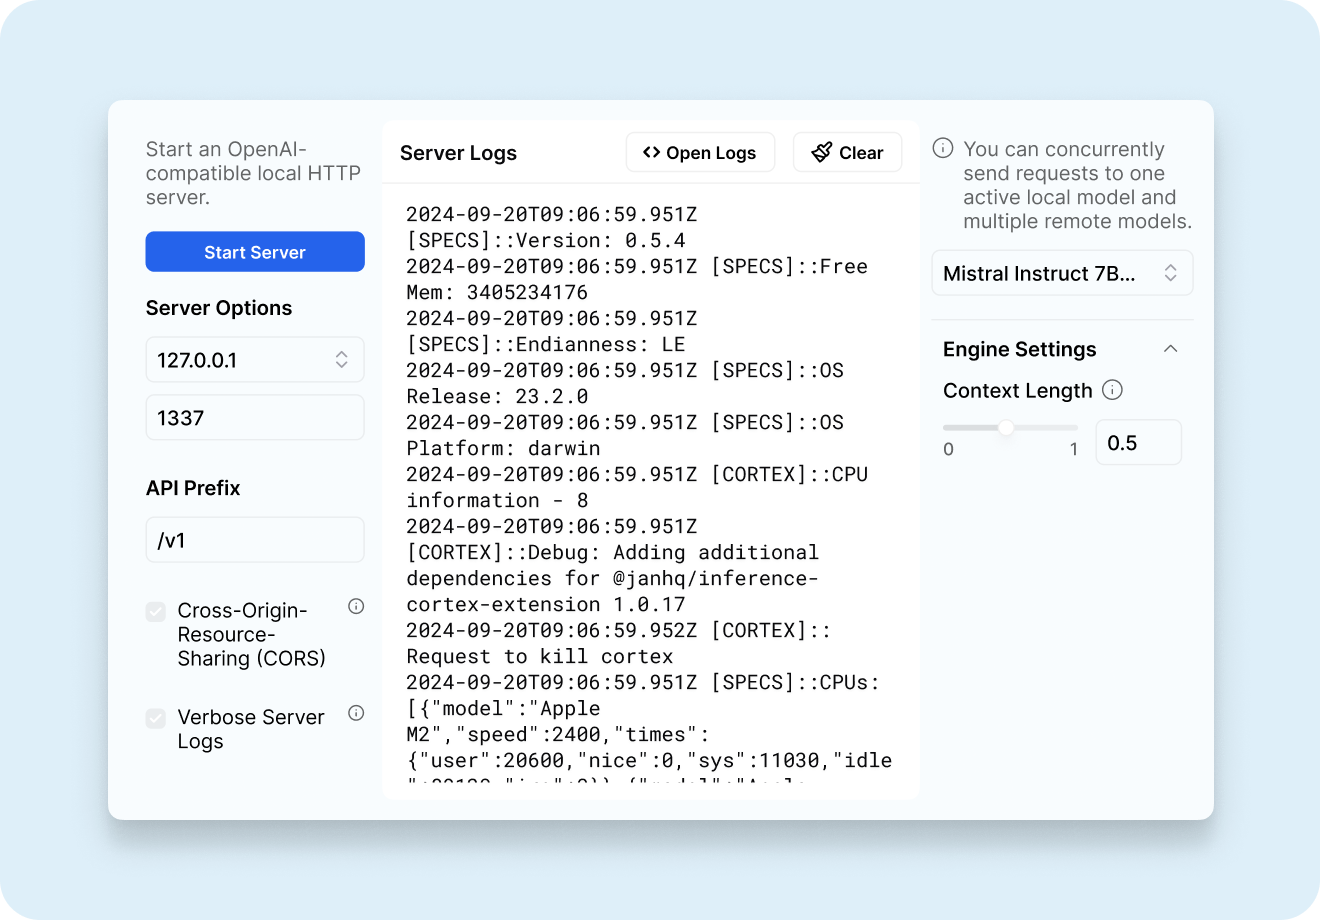Screen dimensions: 1320x920
Task: Click the Server Logs panel heading
Action: click(458, 153)
